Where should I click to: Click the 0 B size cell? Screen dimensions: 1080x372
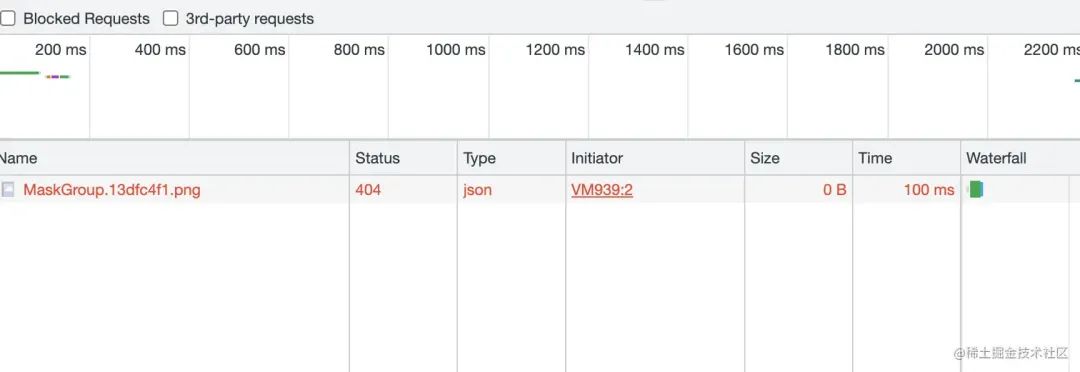[835, 190]
